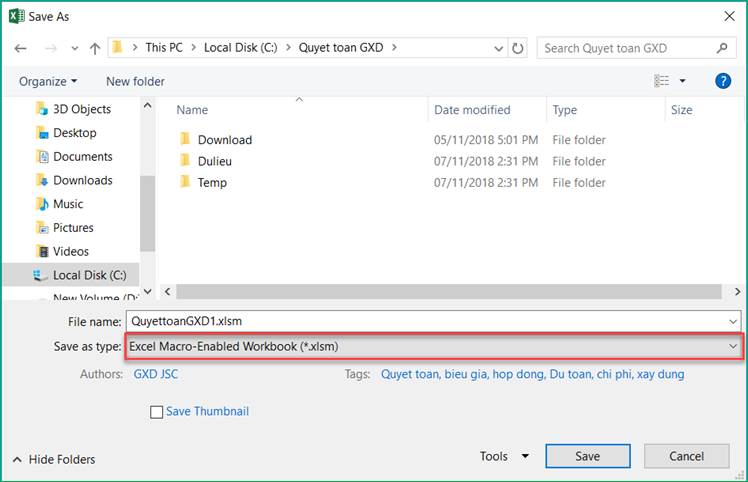The image size is (748, 482).
Task: Click the Cancel button
Action: point(686,456)
